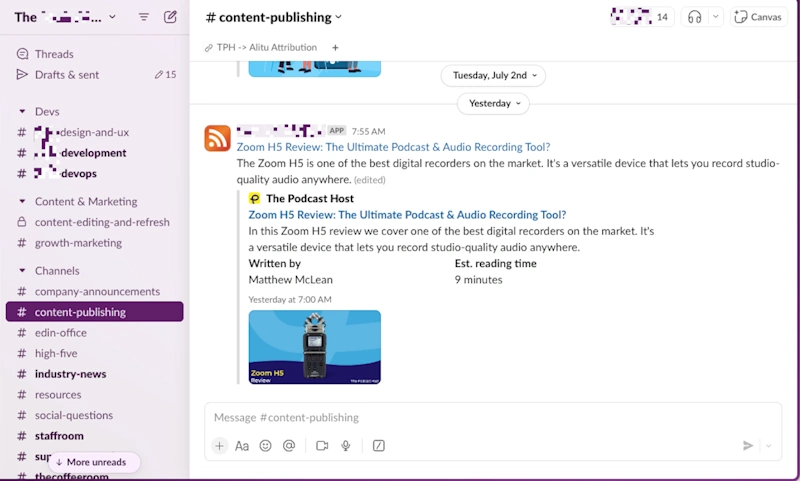Click More unreads button
Viewport: 800px width, 481px height.
(x=94, y=462)
